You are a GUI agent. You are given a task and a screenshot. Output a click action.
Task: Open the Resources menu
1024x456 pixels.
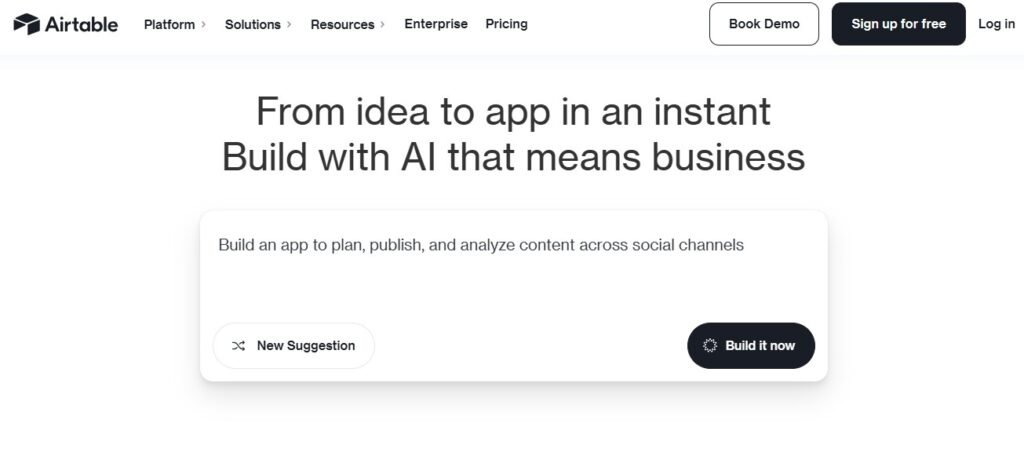pyautogui.click(x=342, y=24)
